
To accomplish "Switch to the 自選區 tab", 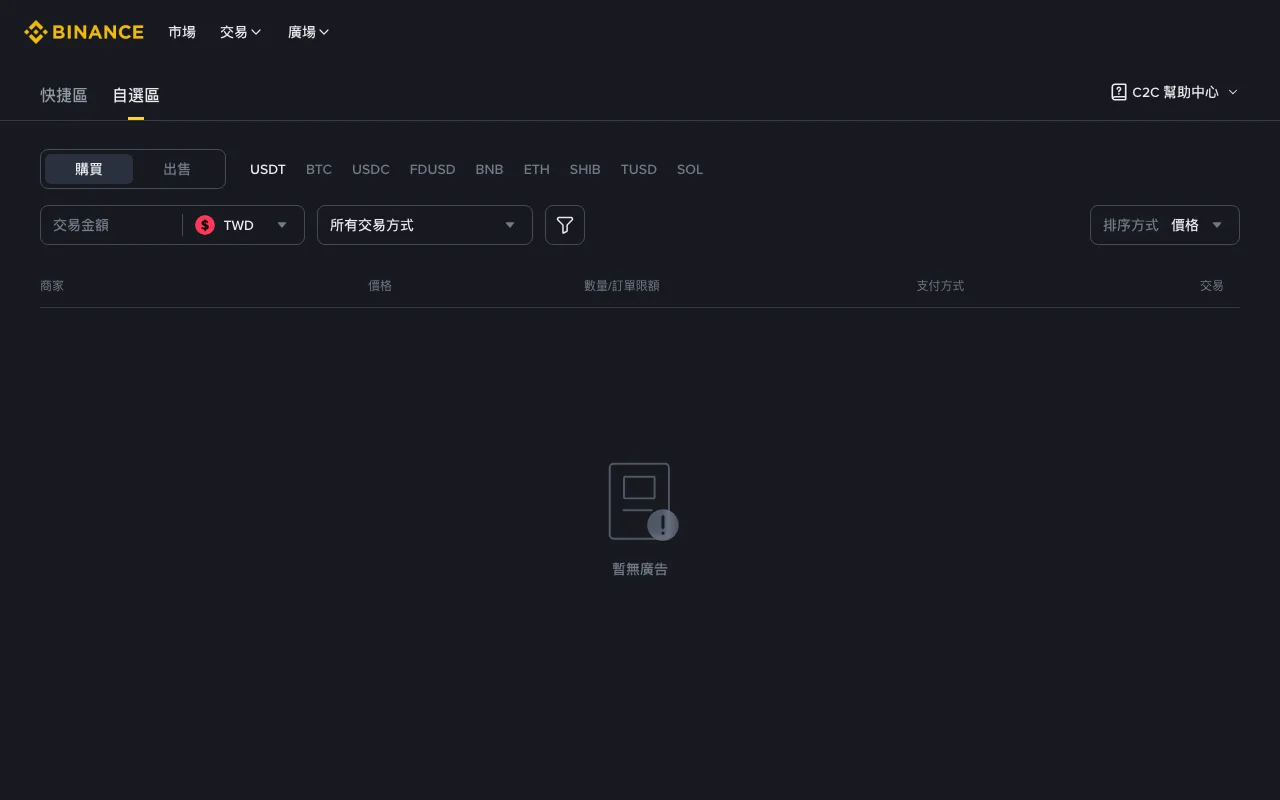I will tap(136, 95).
